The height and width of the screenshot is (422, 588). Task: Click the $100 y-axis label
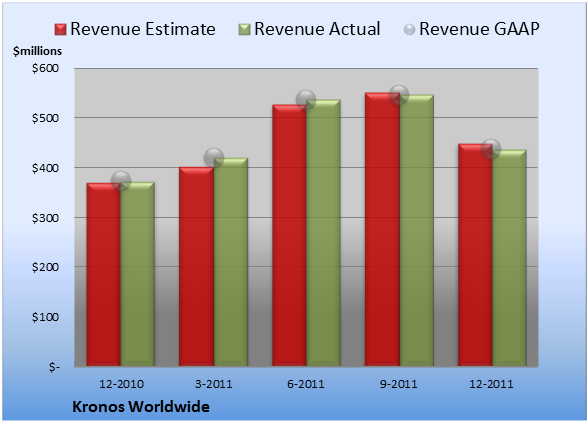[x=45, y=317]
